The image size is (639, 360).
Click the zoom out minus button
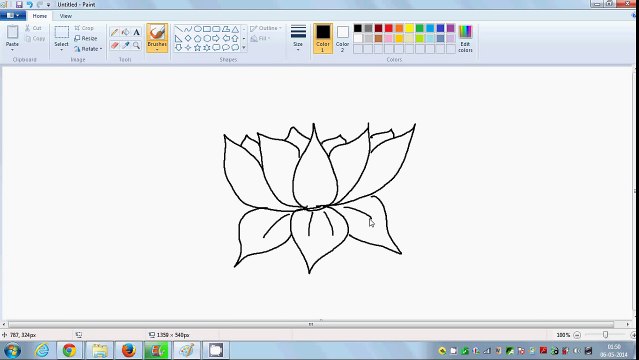click(577, 335)
